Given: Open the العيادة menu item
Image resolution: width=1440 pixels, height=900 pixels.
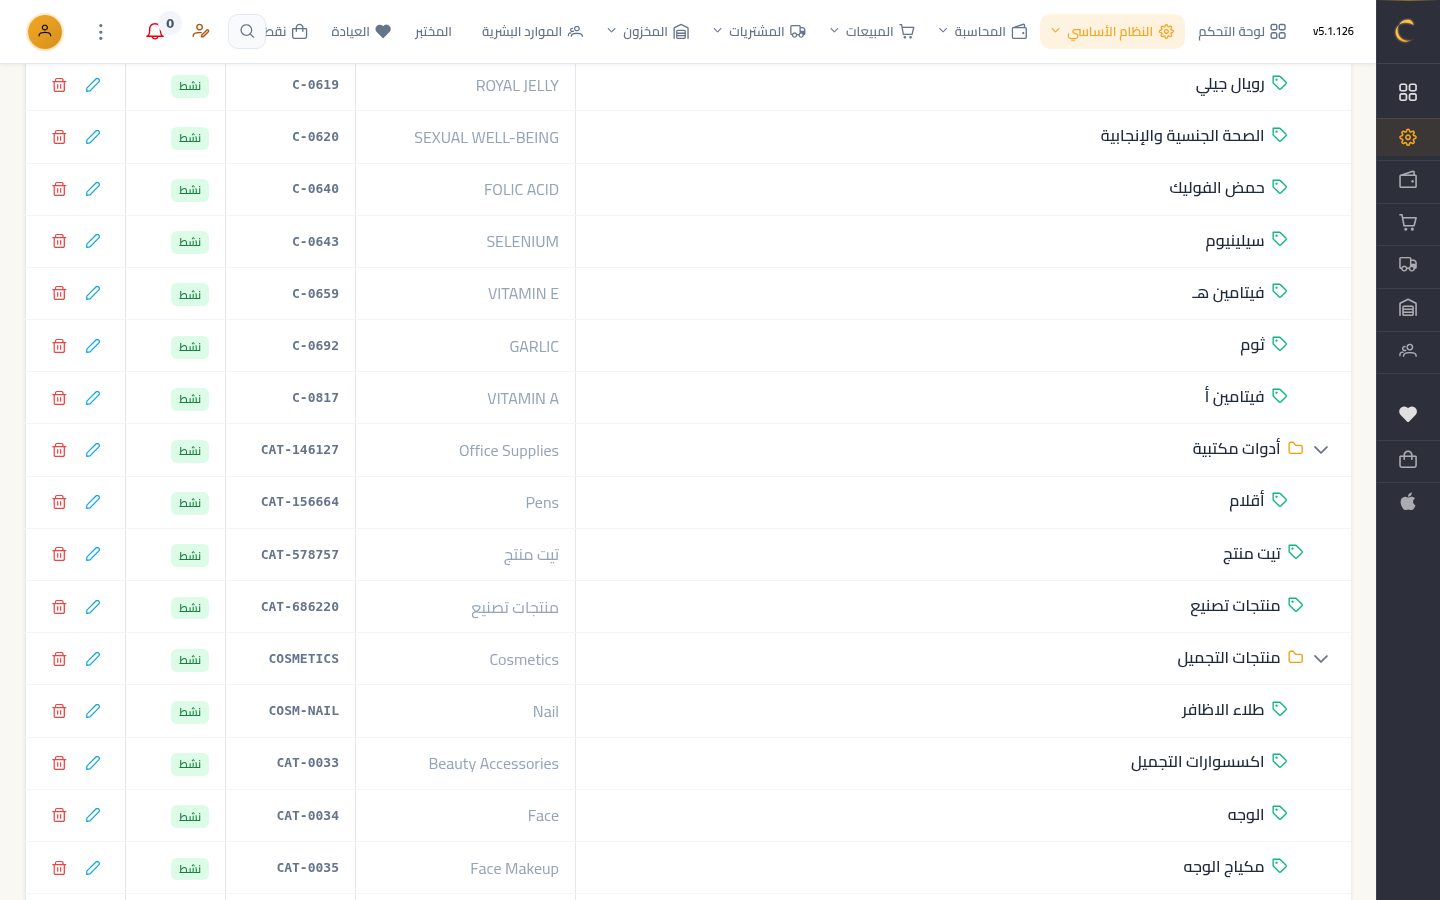Looking at the screenshot, I should tap(361, 31).
